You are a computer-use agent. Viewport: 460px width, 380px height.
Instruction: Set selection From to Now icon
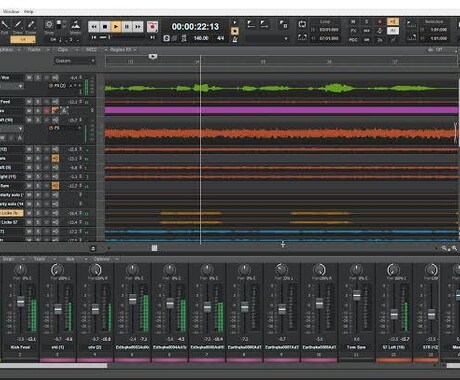pos(411,24)
